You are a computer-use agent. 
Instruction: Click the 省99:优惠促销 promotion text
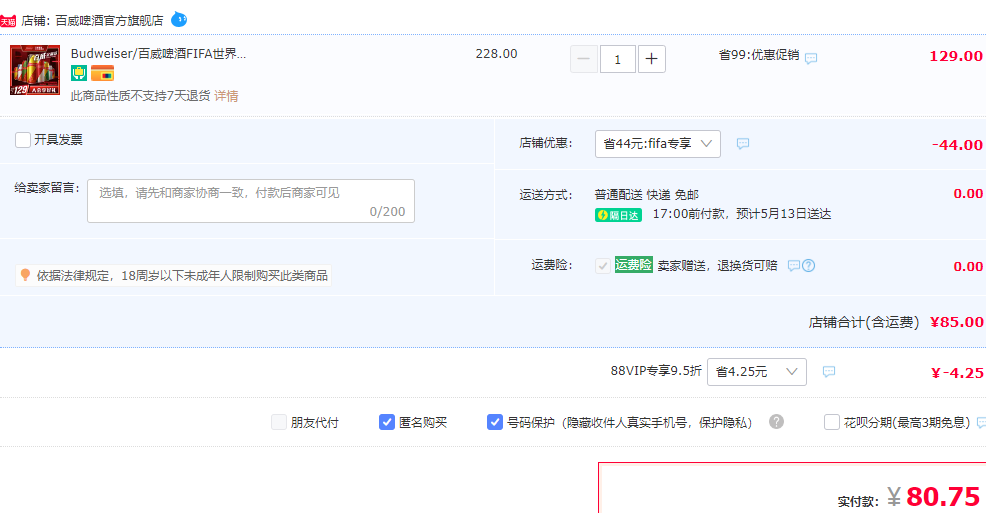[759, 55]
